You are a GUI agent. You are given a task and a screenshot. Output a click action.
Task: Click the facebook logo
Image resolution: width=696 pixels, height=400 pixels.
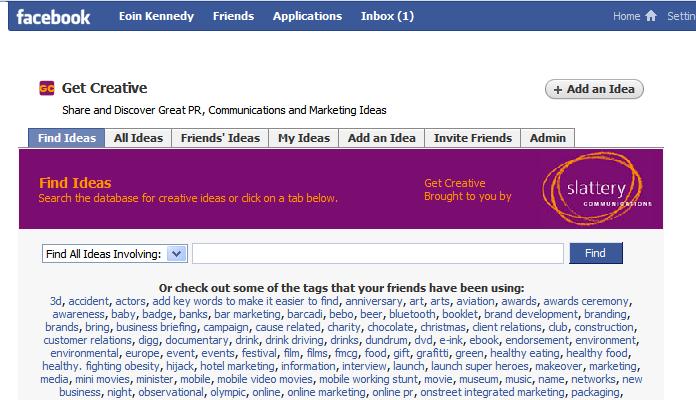click(x=53, y=17)
